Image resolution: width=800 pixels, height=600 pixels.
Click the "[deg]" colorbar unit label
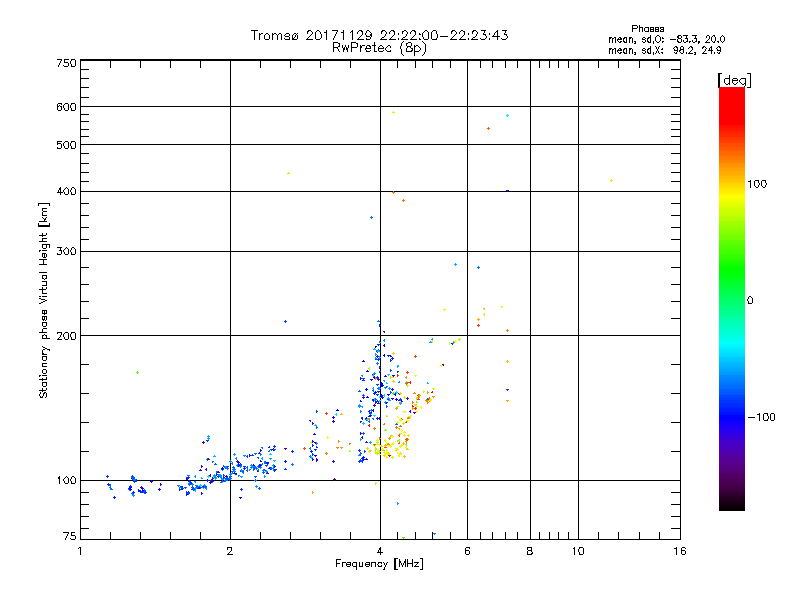tap(734, 81)
